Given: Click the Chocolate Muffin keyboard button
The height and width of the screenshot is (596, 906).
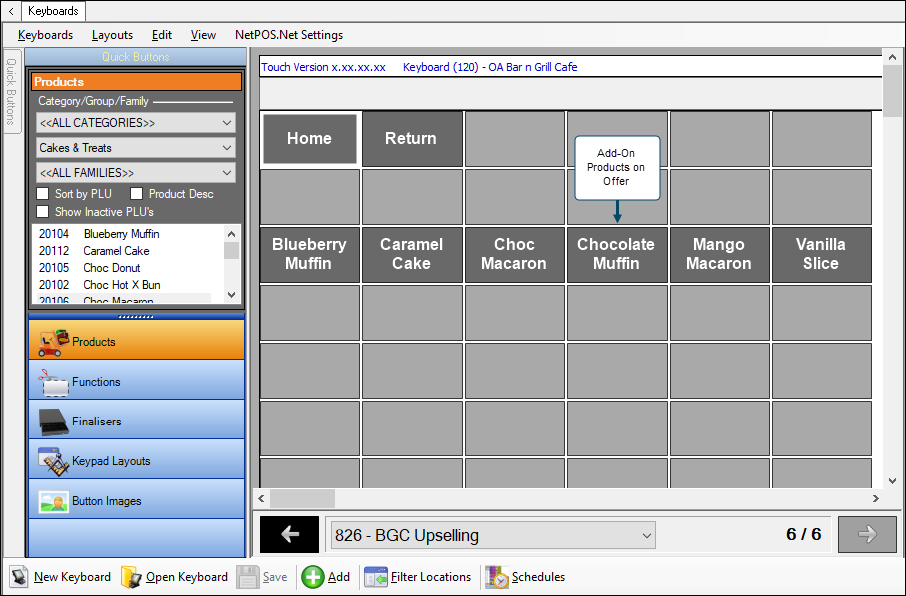Looking at the screenshot, I should click(x=616, y=254).
